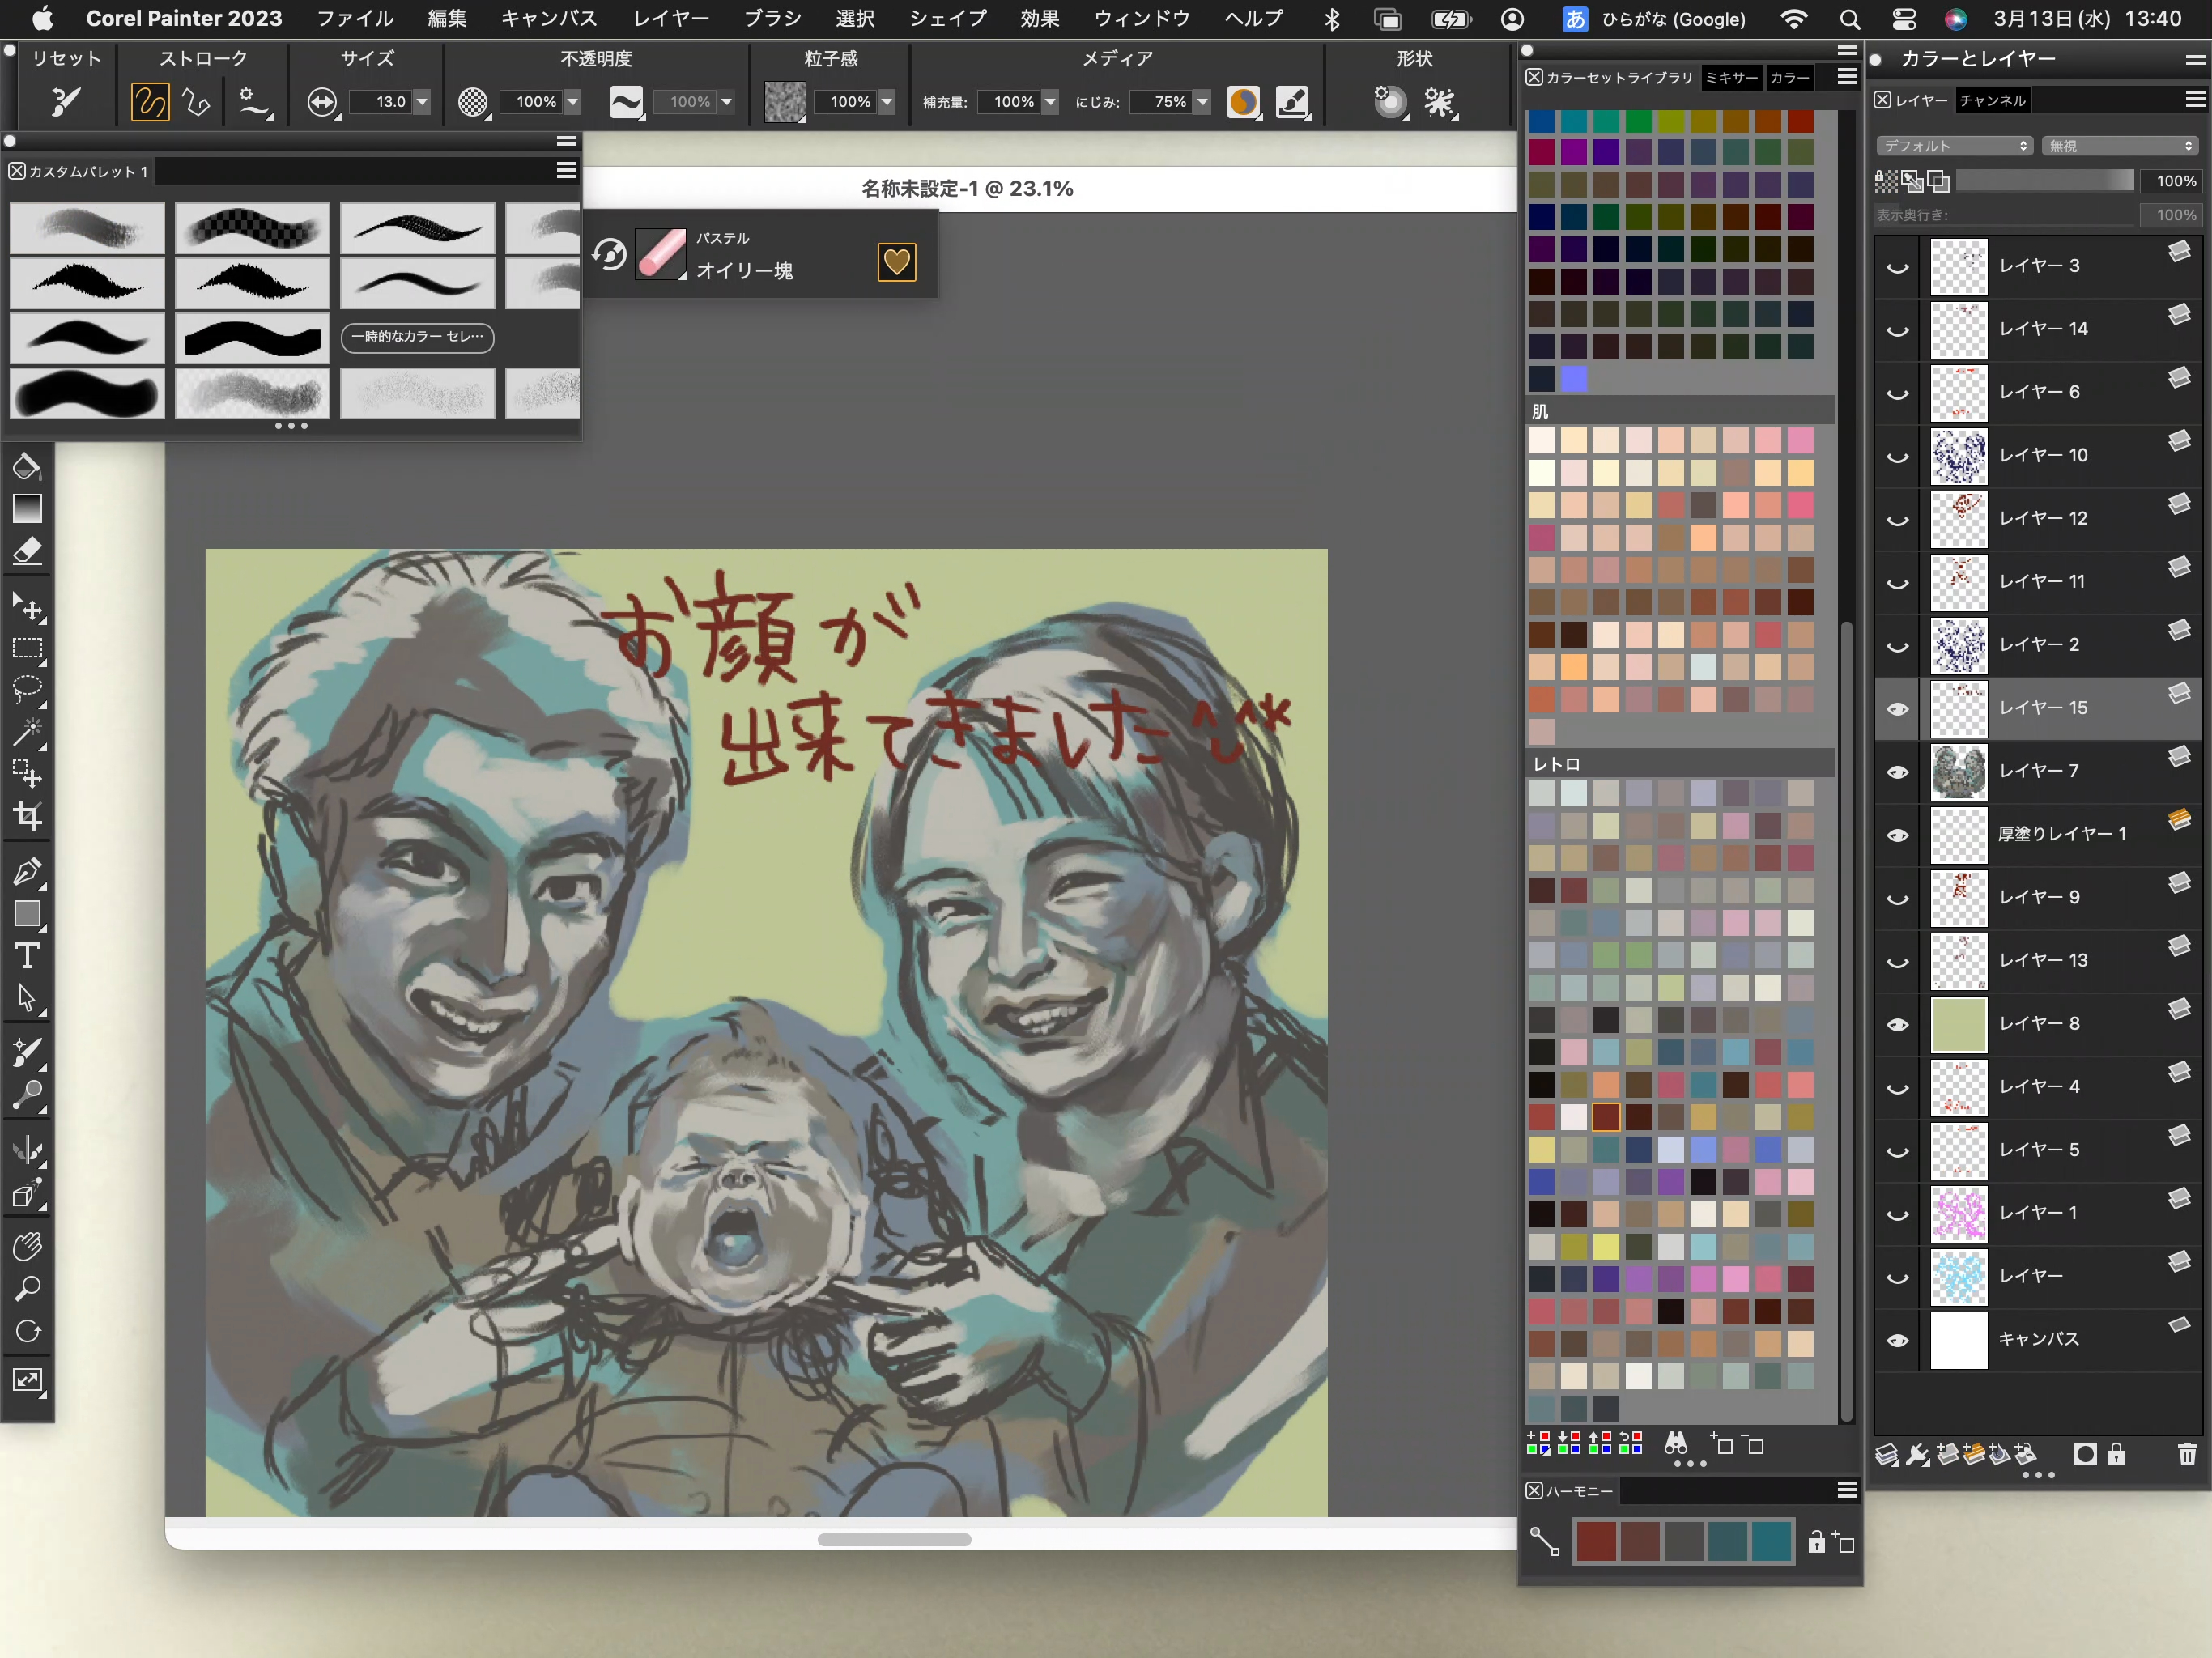Screen dimensions: 2212x1658
Task: Select the Text tool
Action: point(27,956)
